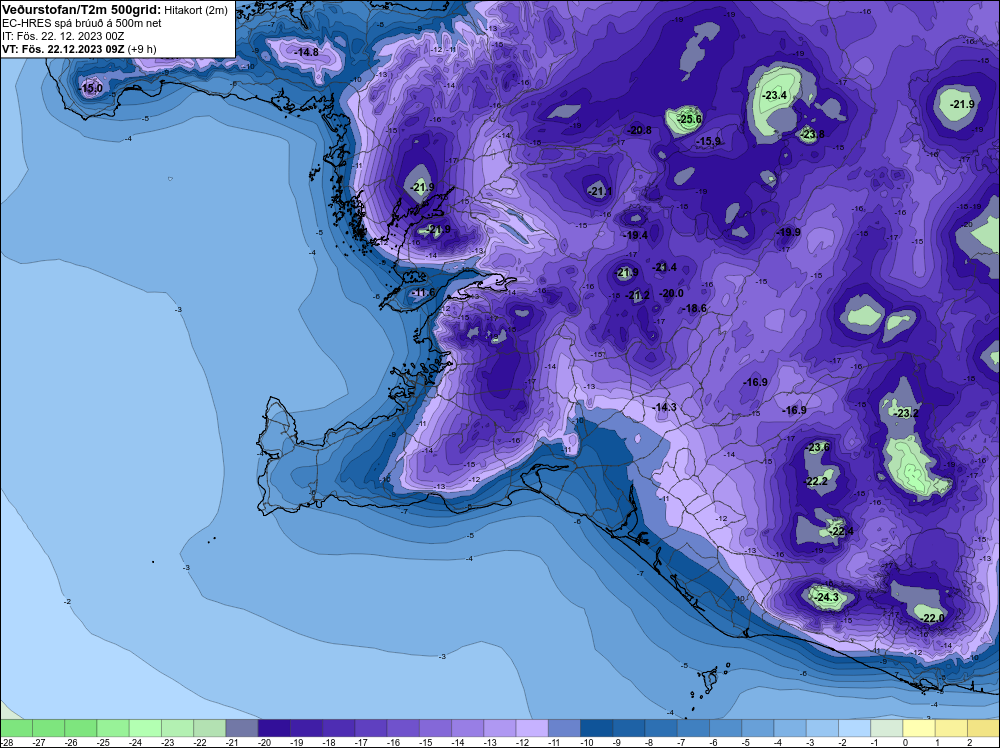The image size is (1000, 748).
Task: Select the -19 legend color swatch
Action: pos(307,728)
